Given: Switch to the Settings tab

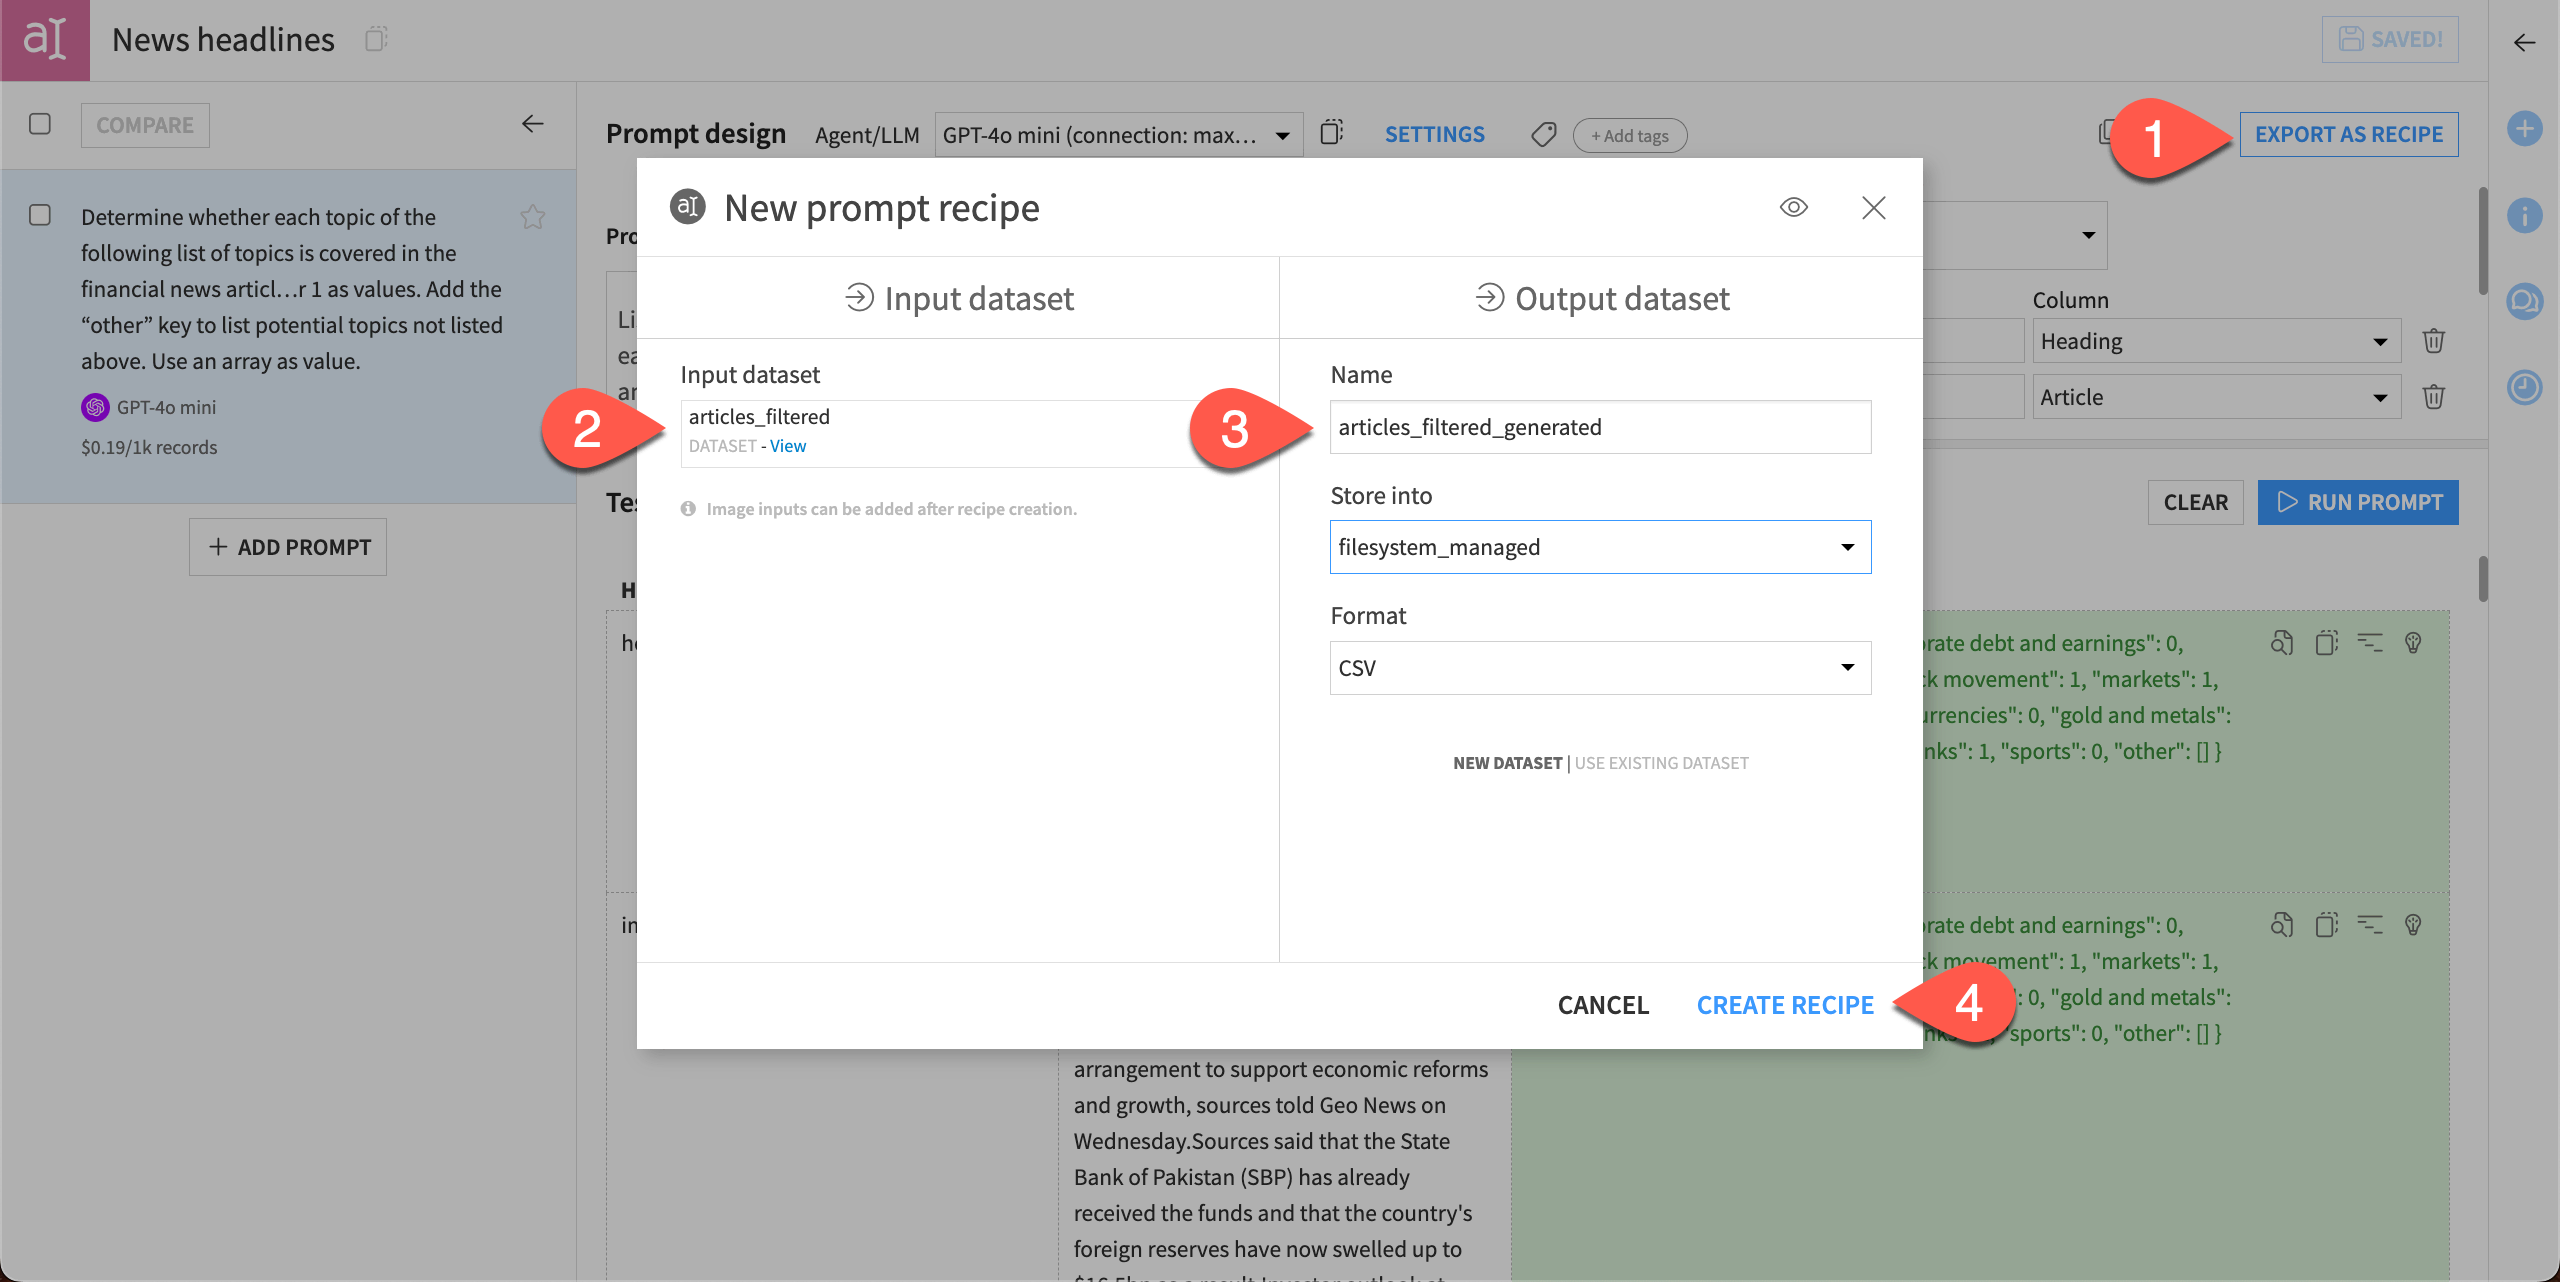Looking at the screenshot, I should 1434,133.
